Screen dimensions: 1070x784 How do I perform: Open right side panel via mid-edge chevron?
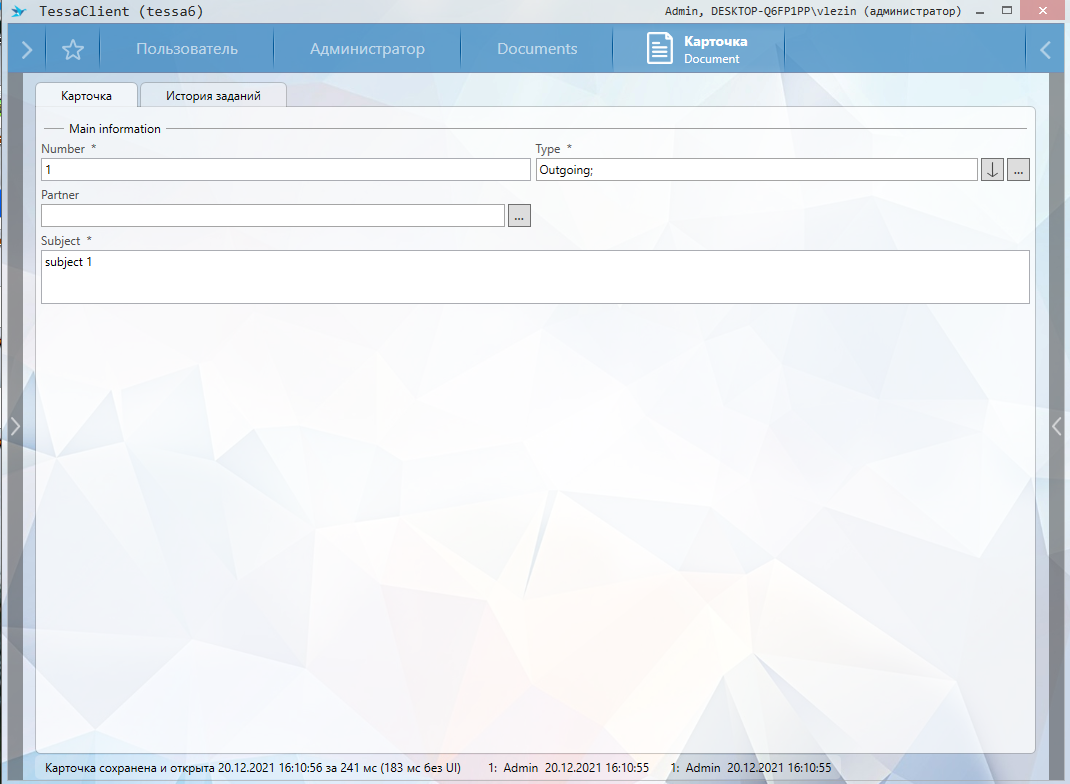tap(1056, 426)
